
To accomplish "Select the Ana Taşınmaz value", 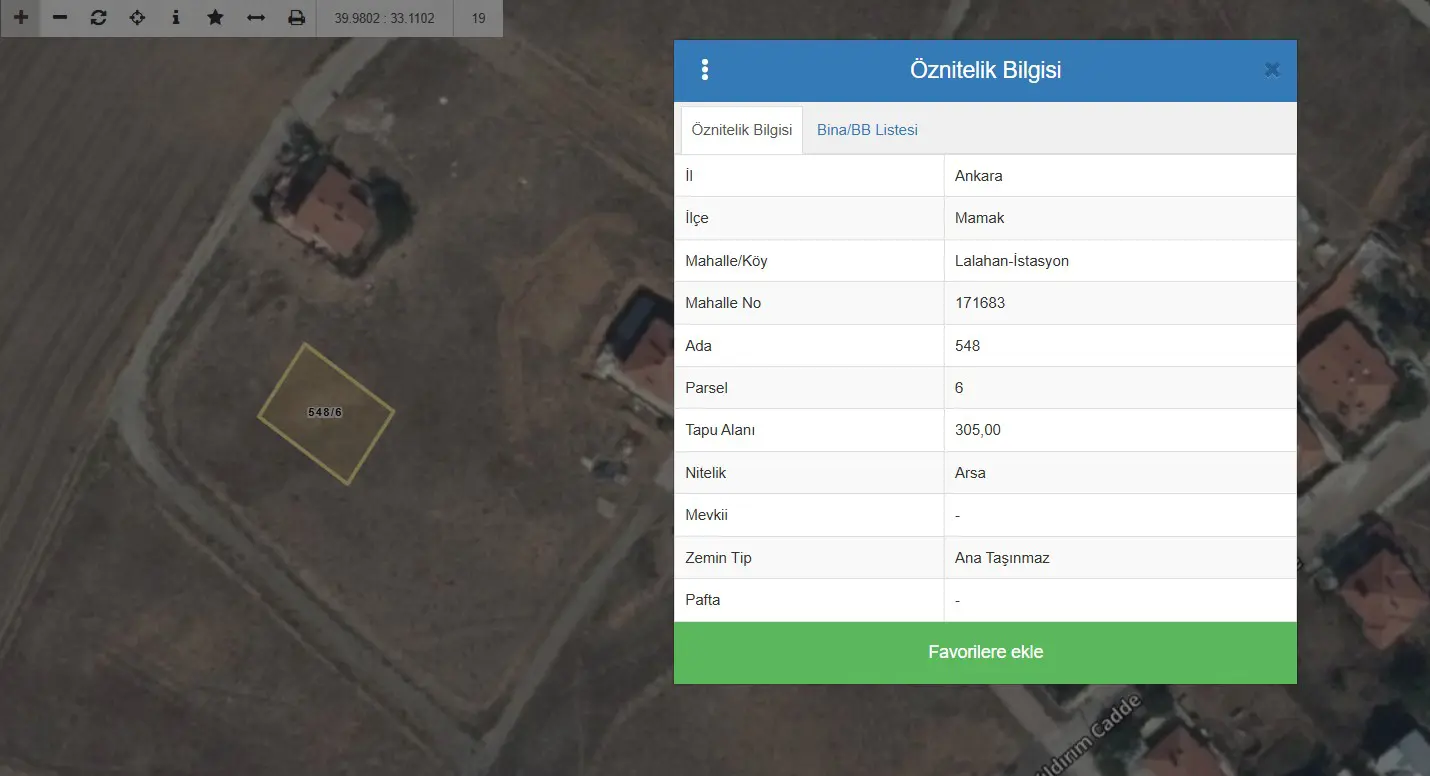I will [x=1002, y=558].
